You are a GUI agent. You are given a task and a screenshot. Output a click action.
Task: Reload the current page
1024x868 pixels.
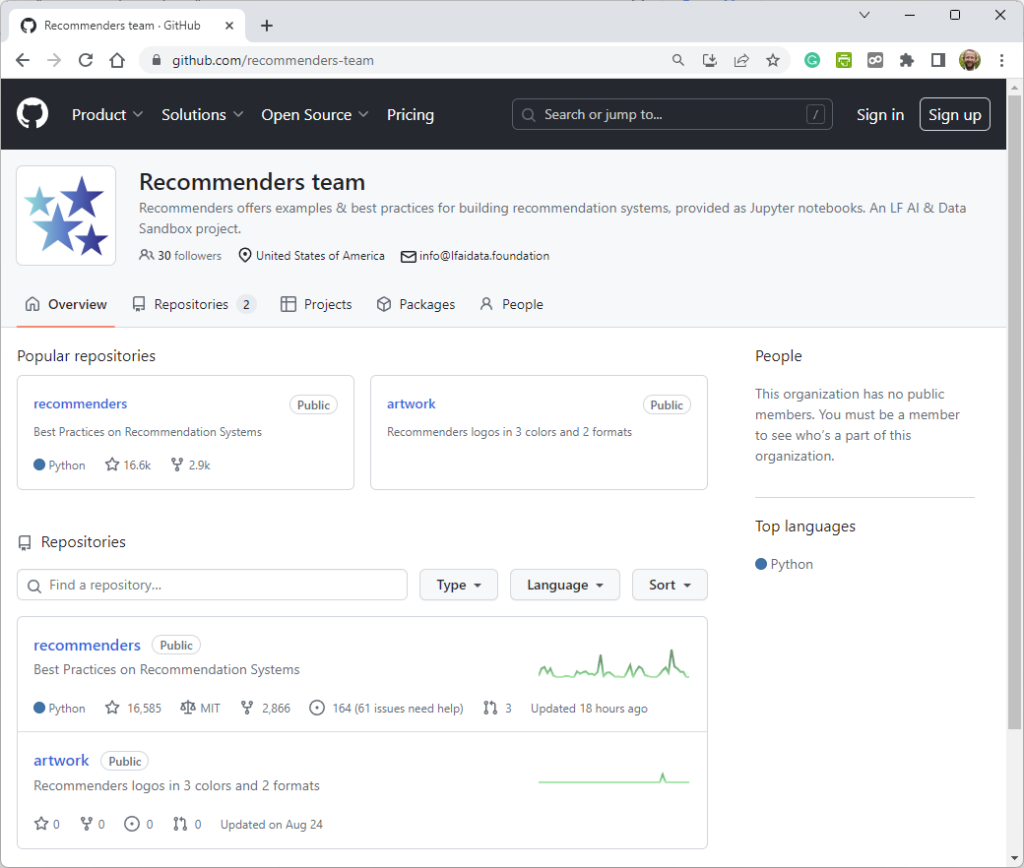[x=86, y=60]
